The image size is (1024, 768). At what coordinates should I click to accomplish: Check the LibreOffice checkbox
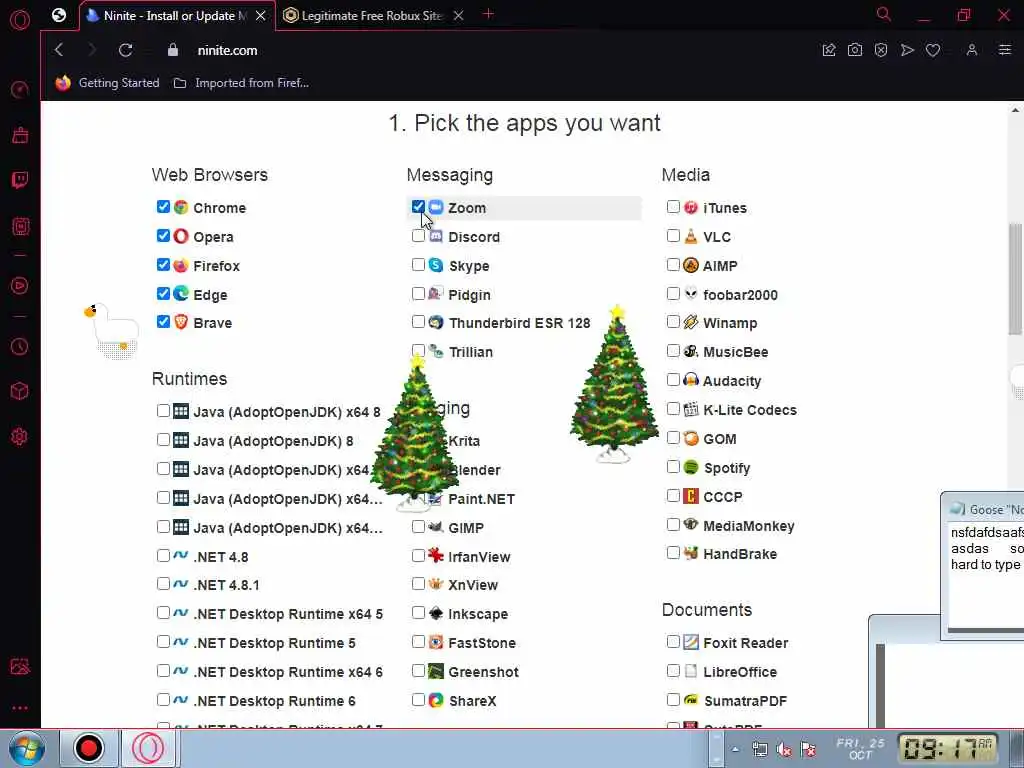(x=673, y=671)
